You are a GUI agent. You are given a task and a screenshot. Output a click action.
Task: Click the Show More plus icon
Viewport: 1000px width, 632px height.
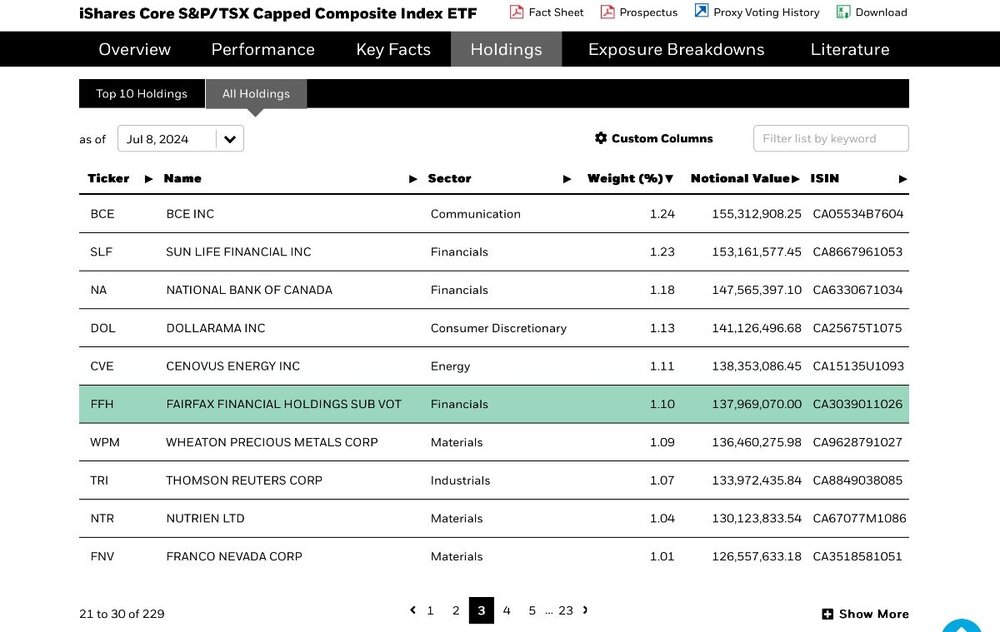click(x=827, y=614)
